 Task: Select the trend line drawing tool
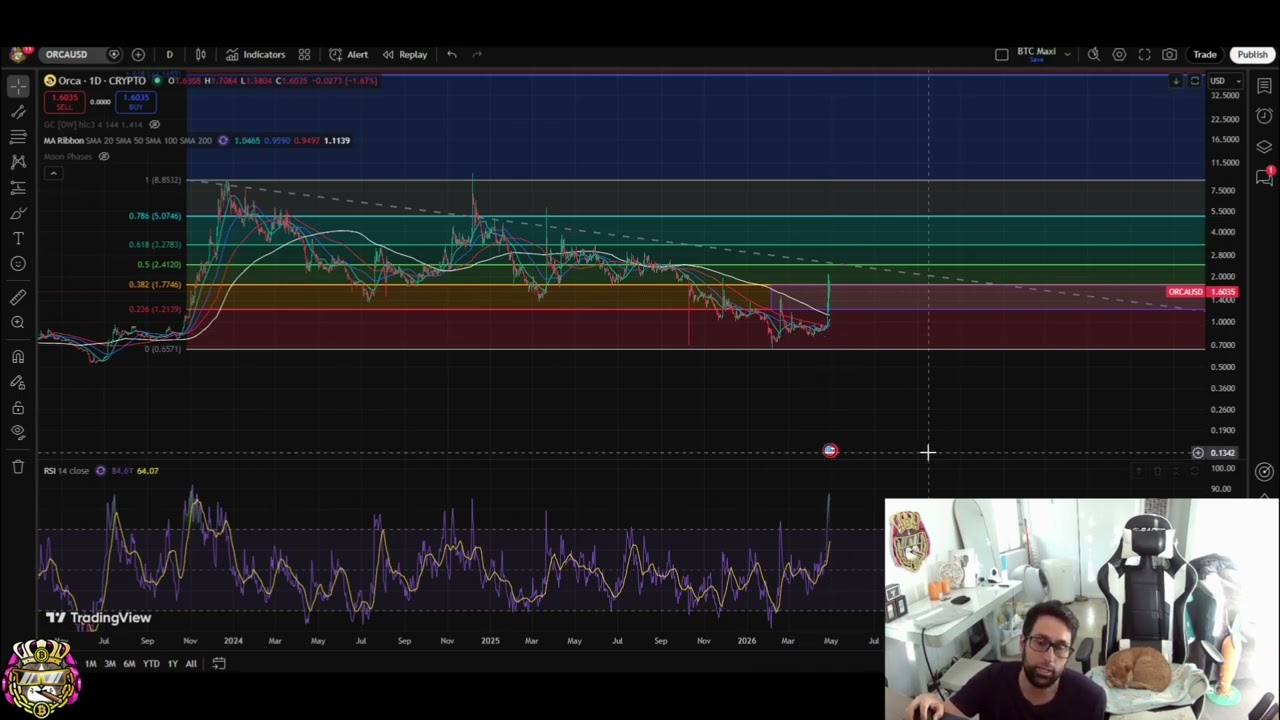[x=18, y=112]
